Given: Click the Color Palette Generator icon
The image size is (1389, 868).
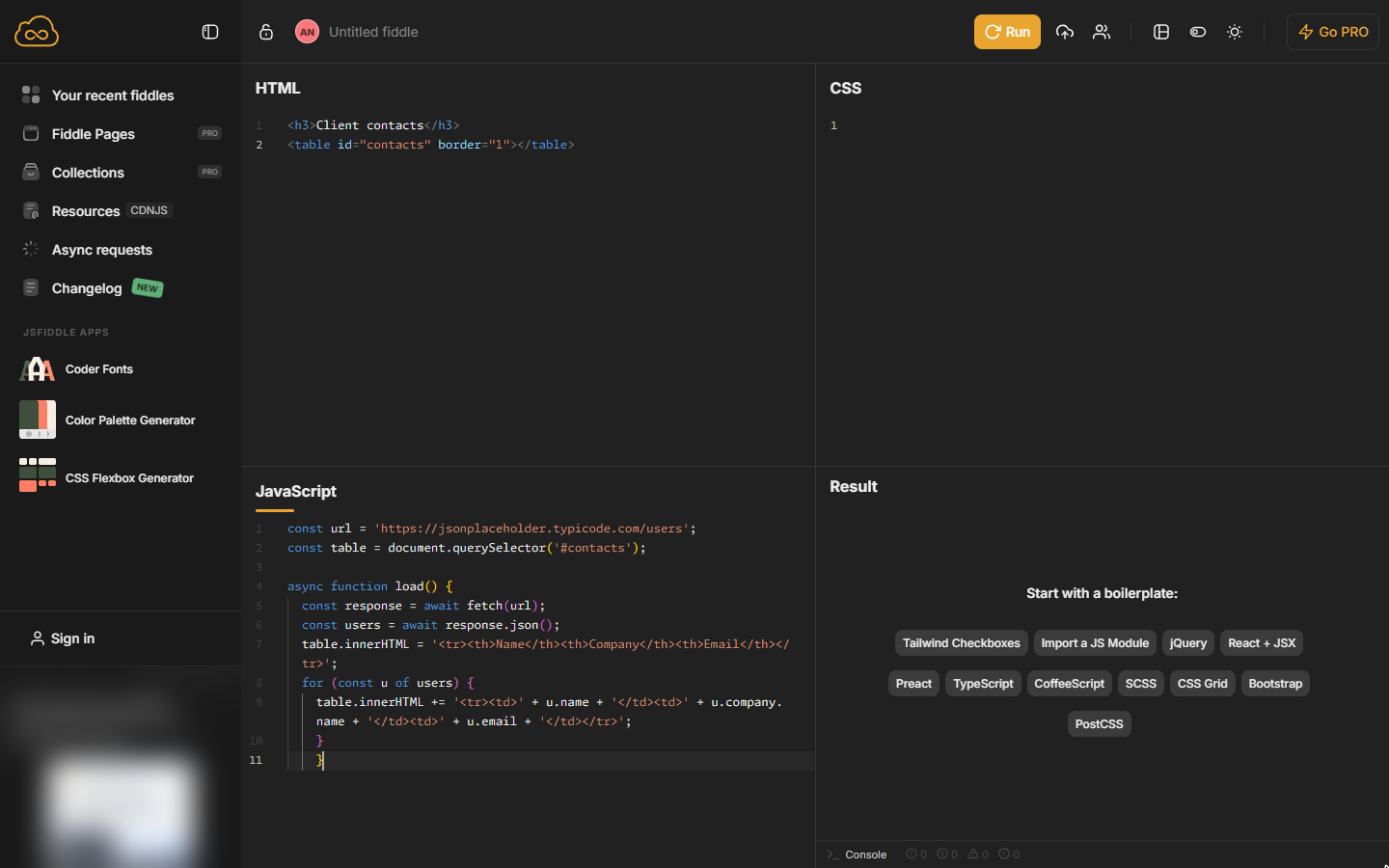Looking at the screenshot, I should tap(37, 420).
